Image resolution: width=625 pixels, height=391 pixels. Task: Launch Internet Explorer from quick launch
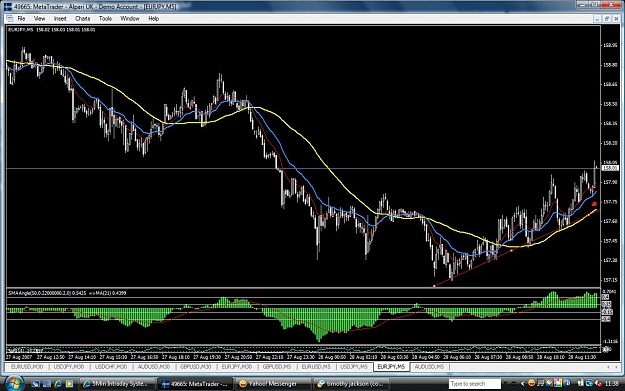[x=58, y=384]
